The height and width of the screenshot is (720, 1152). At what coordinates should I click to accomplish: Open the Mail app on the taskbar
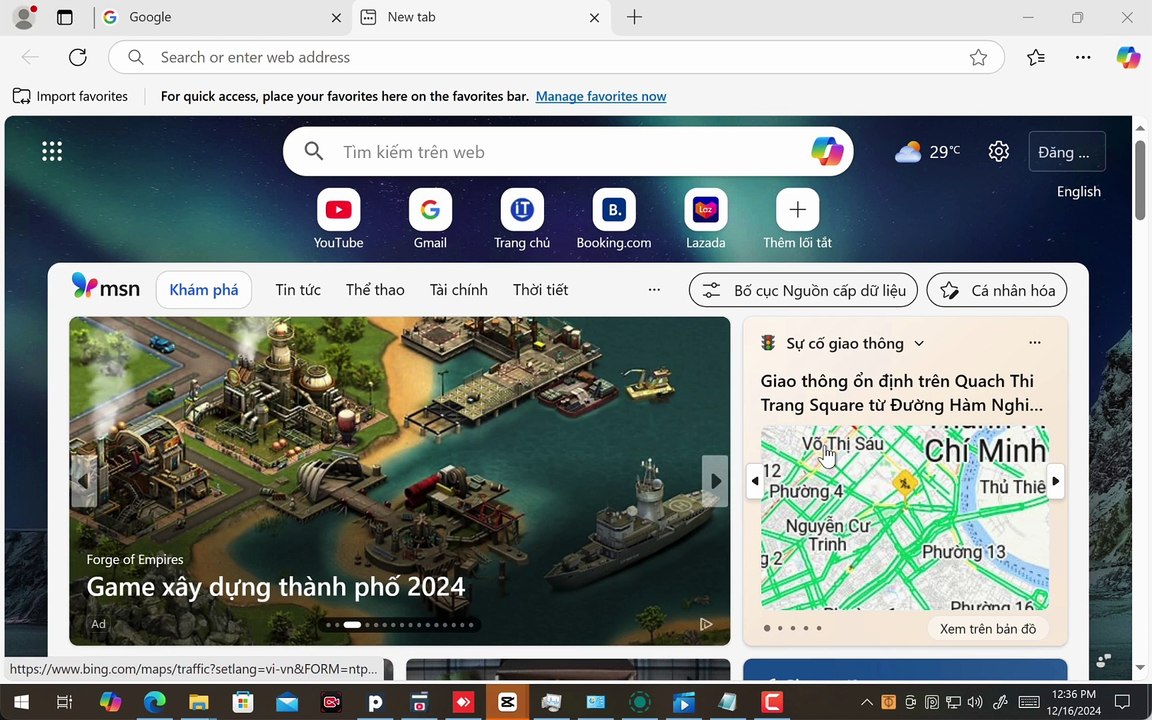pyautogui.click(x=287, y=702)
